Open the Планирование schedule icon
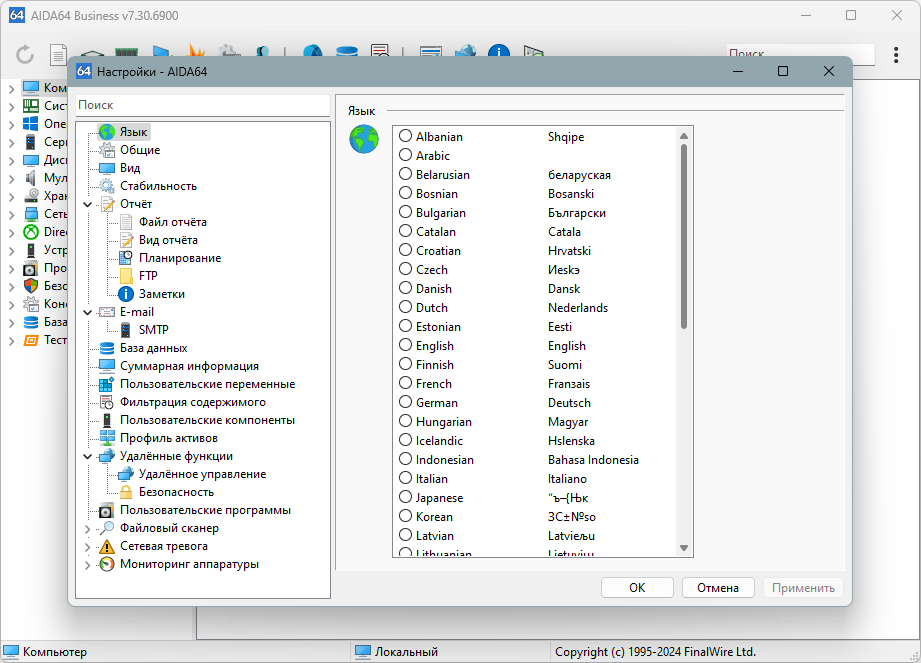This screenshot has width=921, height=663. [x=126, y=258]
